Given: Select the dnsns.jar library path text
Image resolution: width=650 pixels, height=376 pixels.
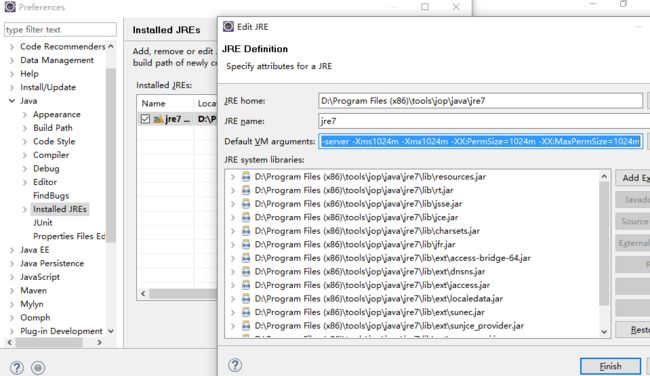Looking at the screenshot, I should (x=370, y=272).
